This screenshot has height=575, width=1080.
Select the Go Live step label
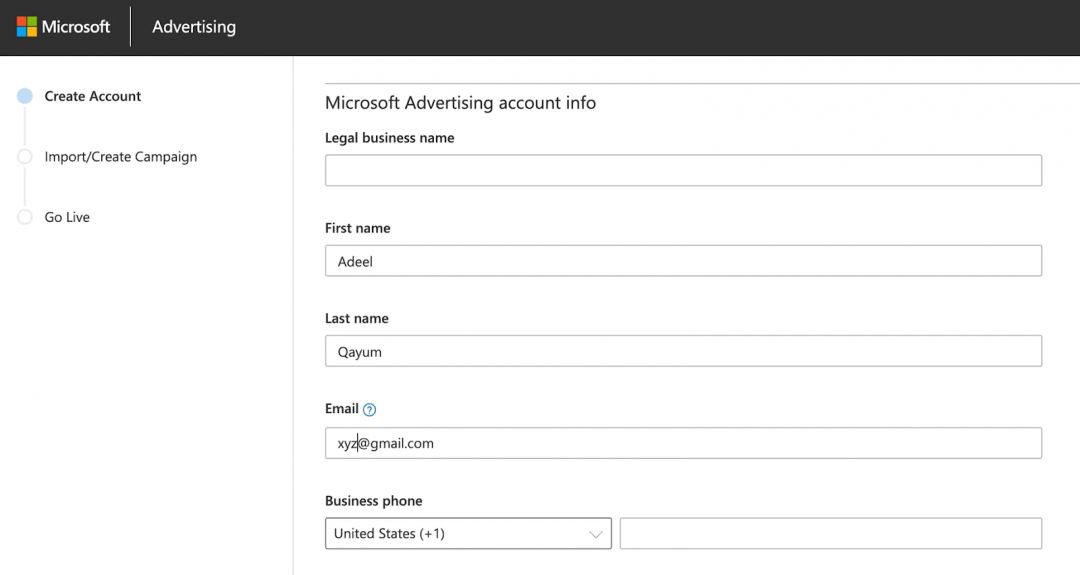(x=67, y=218)
